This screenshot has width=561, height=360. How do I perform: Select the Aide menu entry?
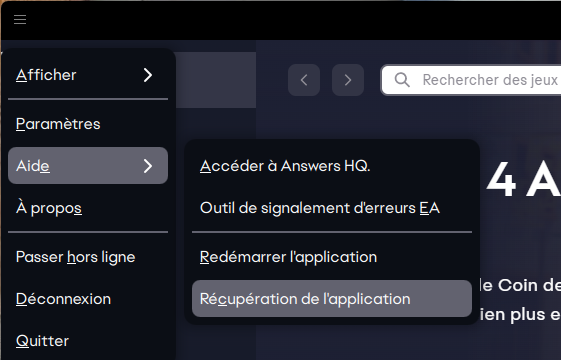88,165
